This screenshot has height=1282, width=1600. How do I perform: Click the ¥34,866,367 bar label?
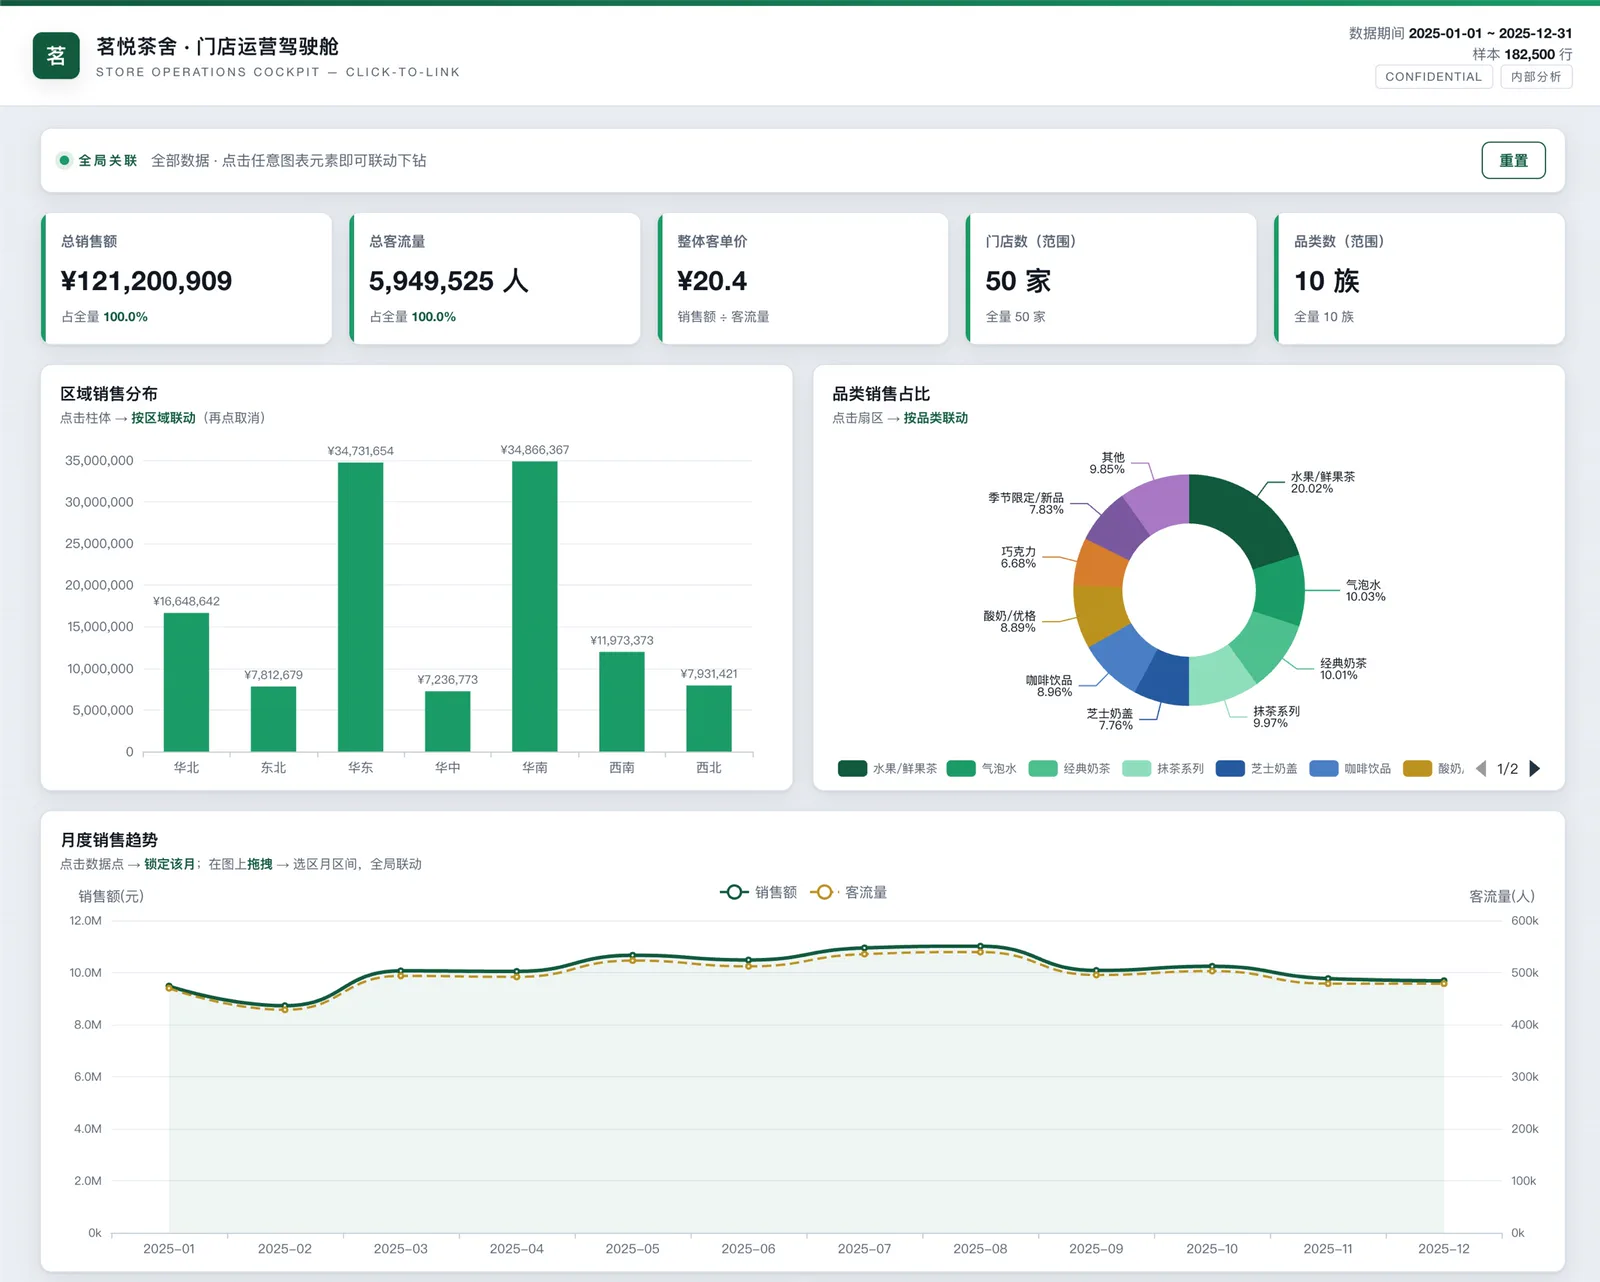(x=535, y=450)
